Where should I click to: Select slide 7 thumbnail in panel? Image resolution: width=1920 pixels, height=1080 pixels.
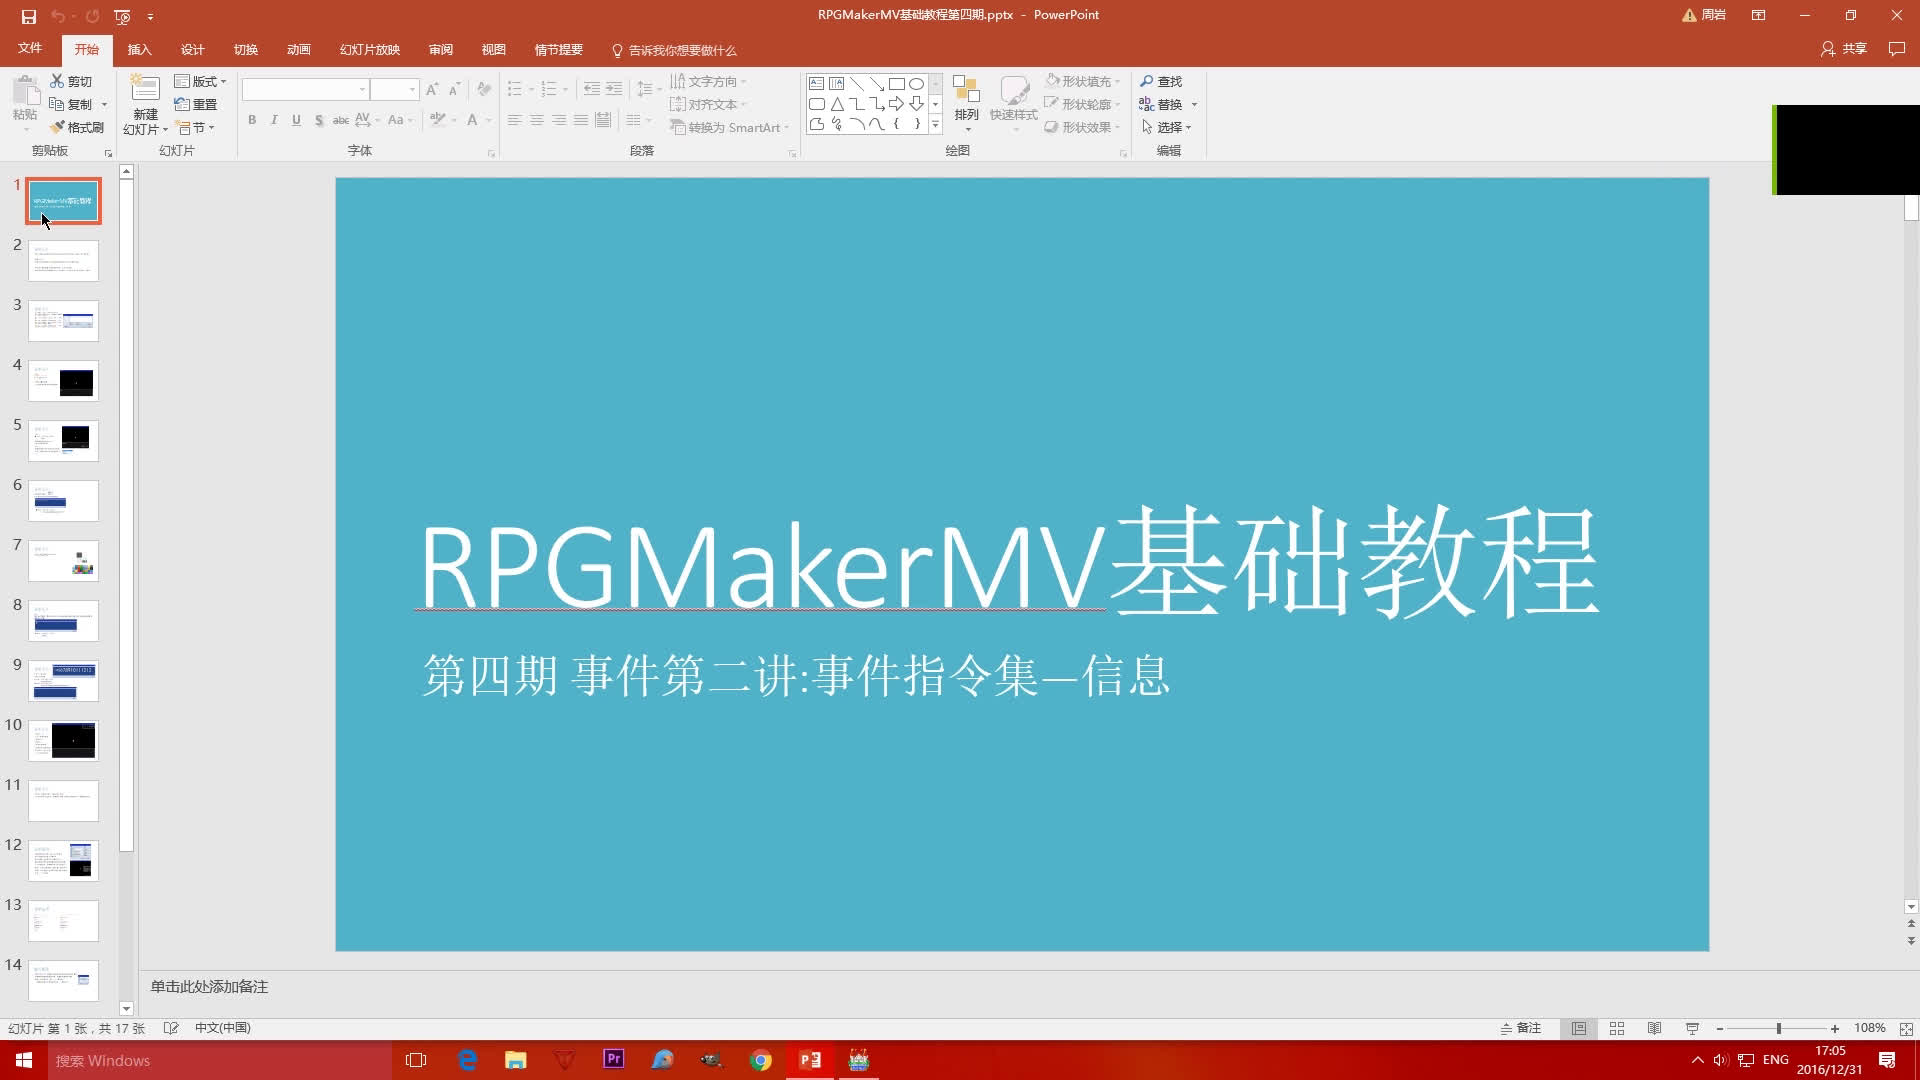(63, 560)
